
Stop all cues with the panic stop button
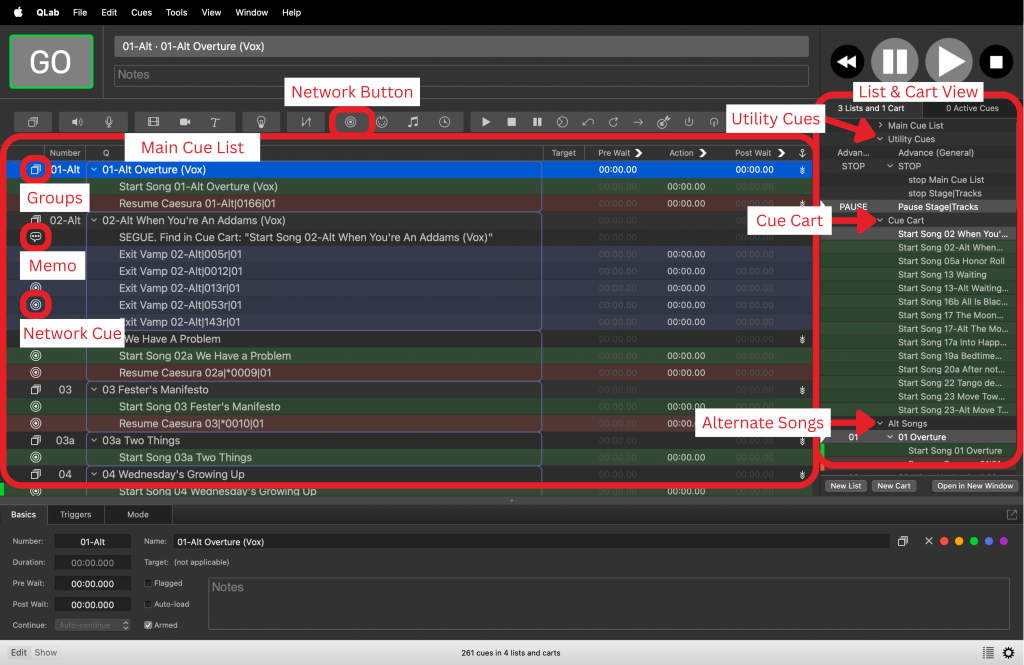click(x=996, y=62)
